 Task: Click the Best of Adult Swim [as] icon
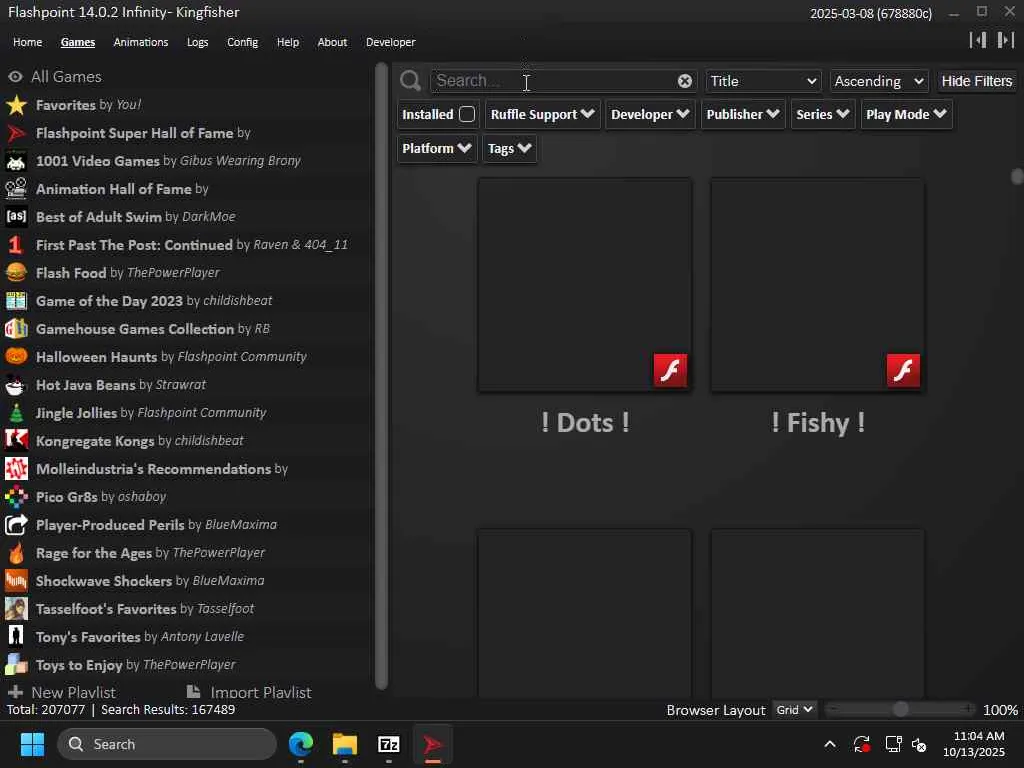[16, 216]
